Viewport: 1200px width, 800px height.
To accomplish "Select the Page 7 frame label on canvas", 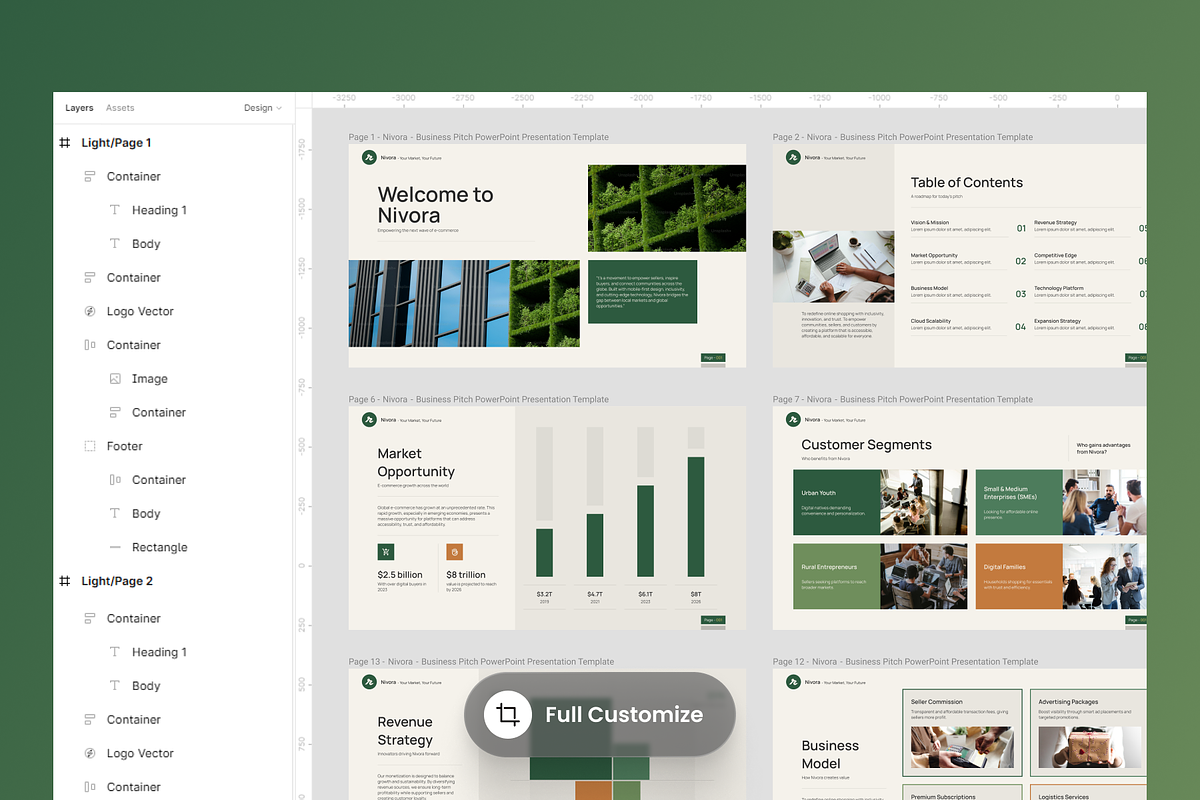I will coord(903,399).
